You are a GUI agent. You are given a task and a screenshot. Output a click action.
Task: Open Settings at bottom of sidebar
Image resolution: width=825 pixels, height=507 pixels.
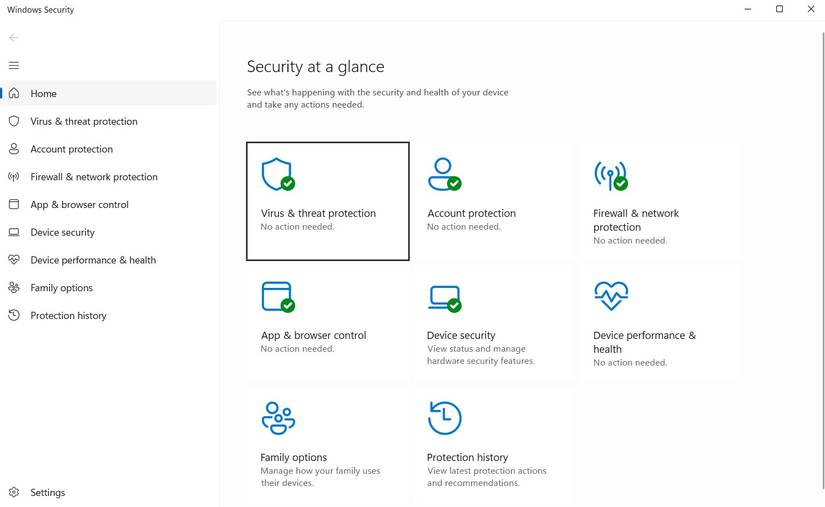pyautogui.click(x=108, y=492)
